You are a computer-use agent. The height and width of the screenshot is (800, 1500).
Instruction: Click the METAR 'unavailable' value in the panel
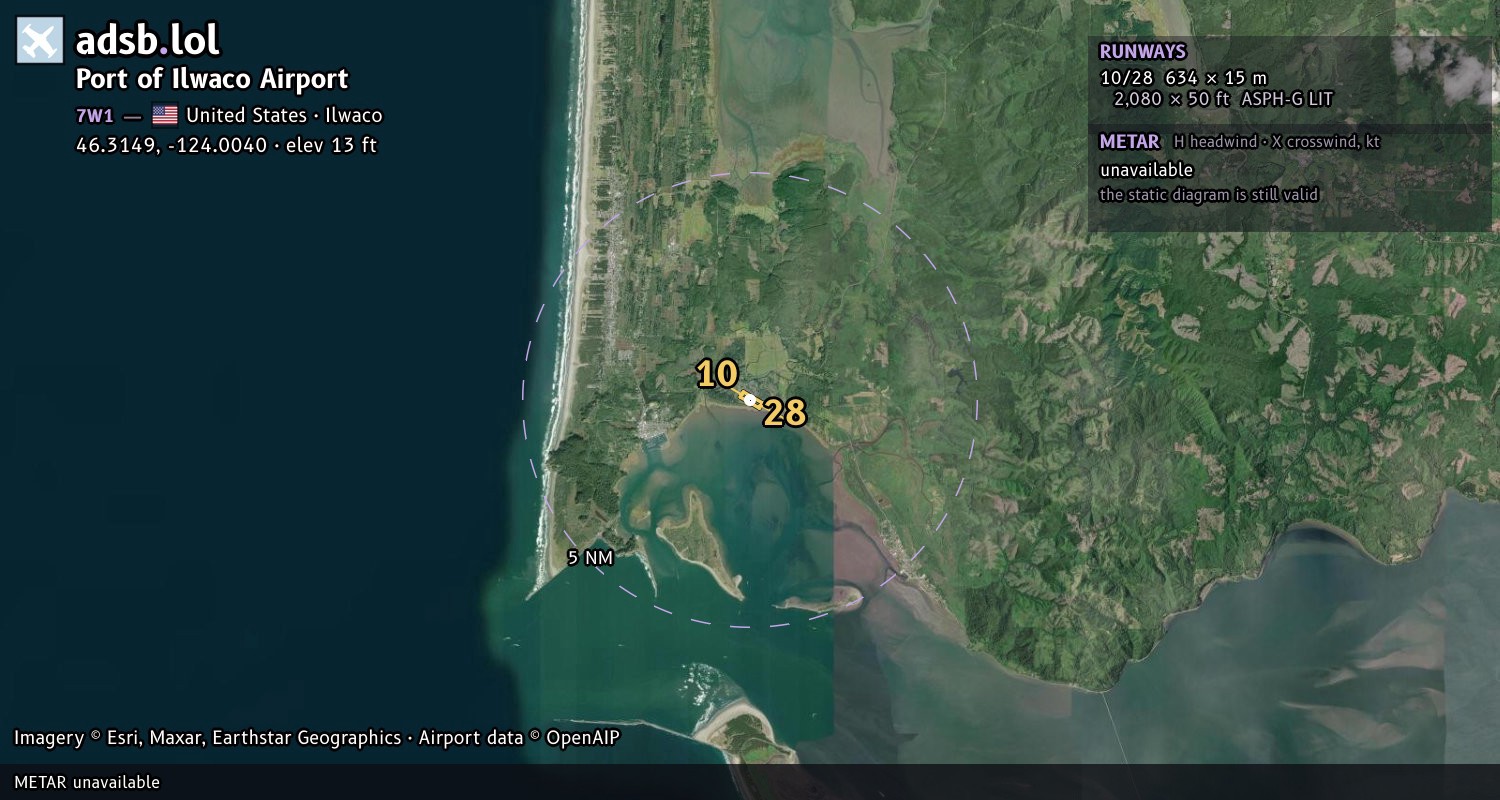(1146, 170)
